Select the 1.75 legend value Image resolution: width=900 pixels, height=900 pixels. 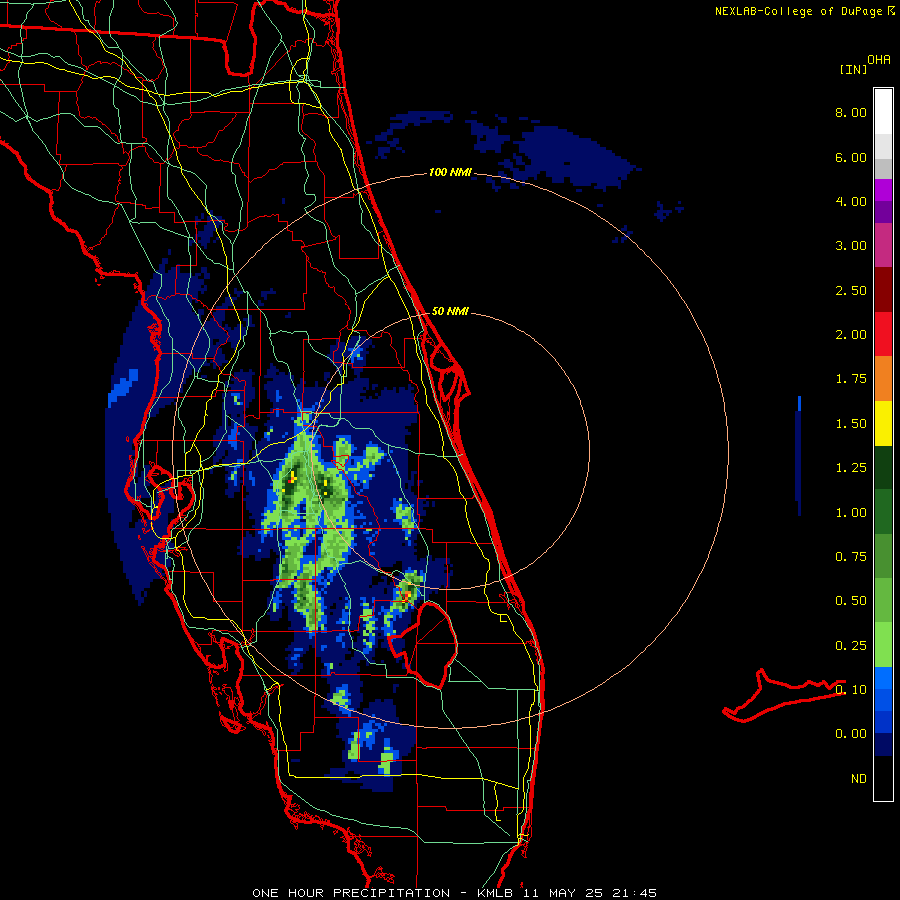coord(851,379)
